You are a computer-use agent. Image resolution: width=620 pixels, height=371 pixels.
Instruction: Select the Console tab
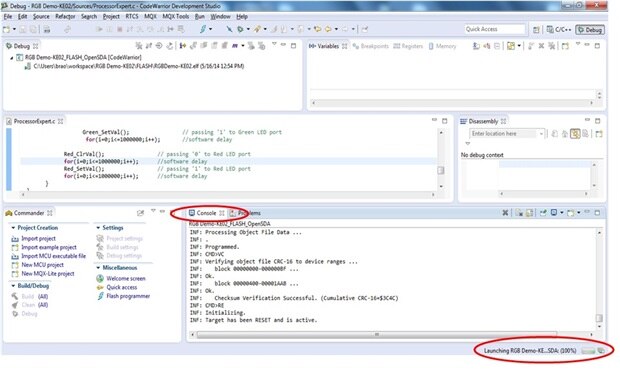(x=206, y=213)
